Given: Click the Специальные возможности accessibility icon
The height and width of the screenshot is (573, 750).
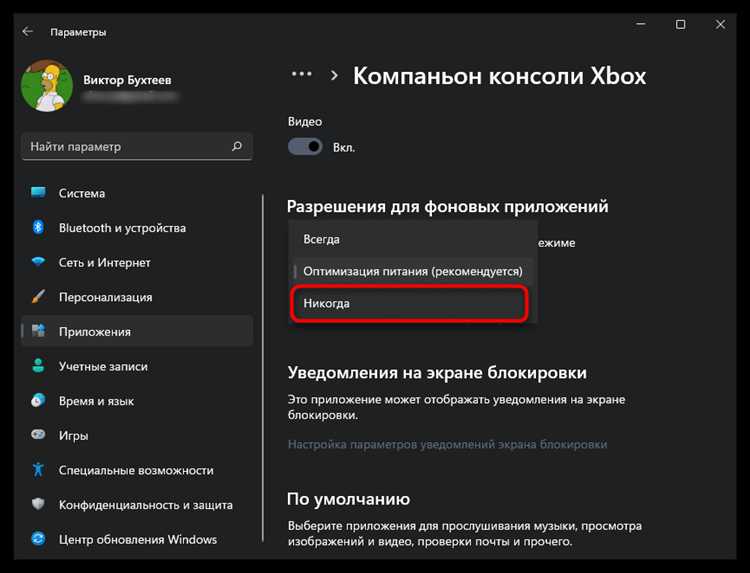Looking at the screenshot, I should click(38, 470).
